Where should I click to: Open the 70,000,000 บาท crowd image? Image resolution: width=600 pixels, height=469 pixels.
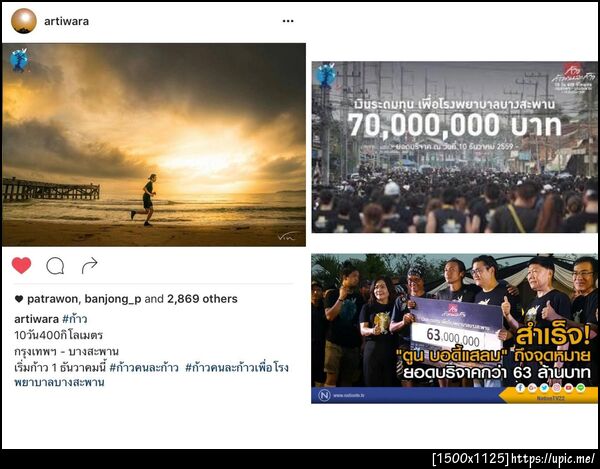click(454, 147)
